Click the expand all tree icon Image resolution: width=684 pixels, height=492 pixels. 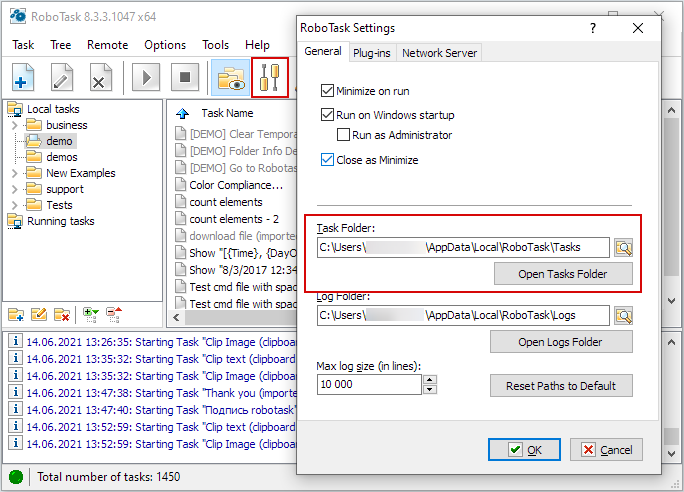click(91, 314)
